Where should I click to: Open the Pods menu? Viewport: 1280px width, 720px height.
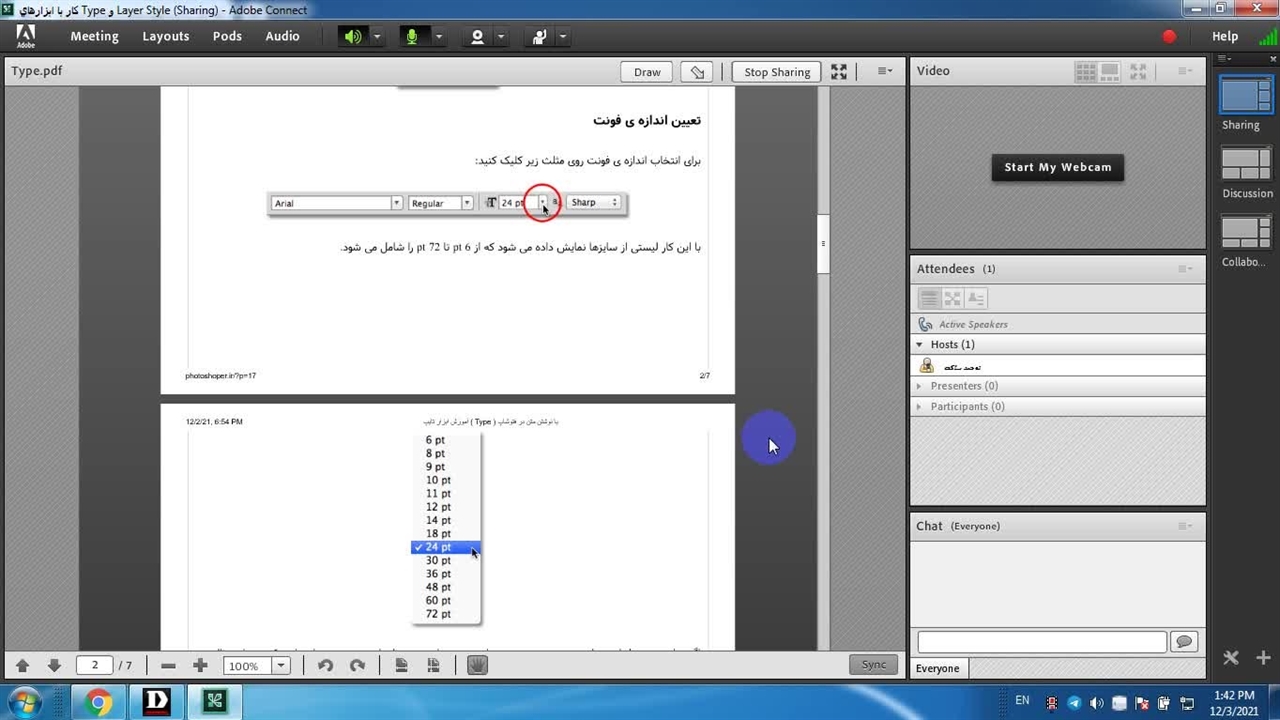point(227,36)
